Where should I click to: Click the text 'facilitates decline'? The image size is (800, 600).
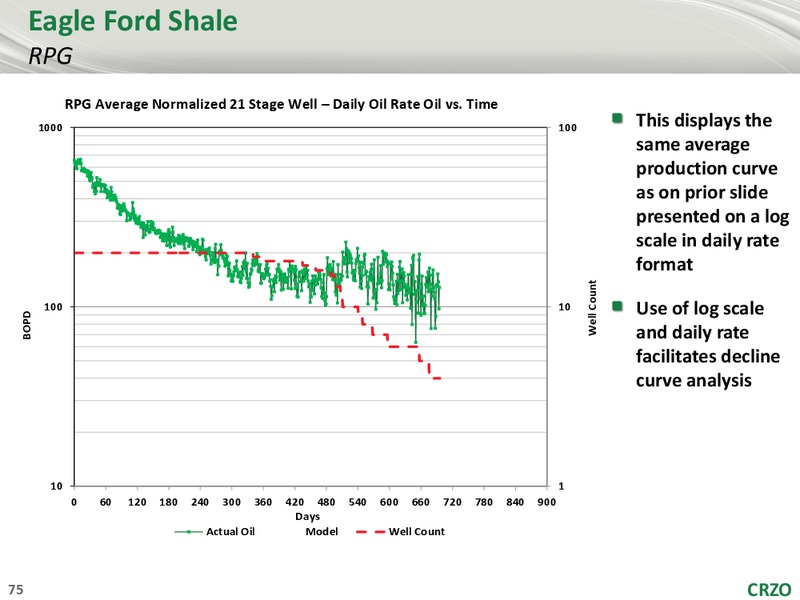point(708,356)
